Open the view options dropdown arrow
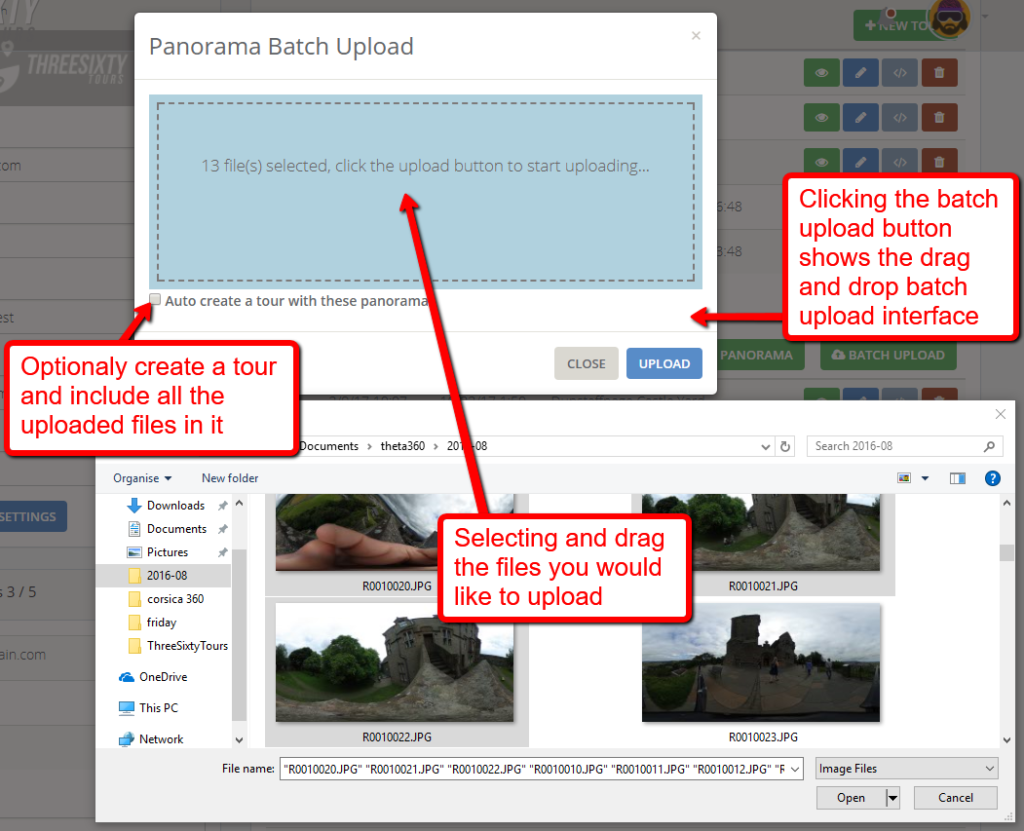Image resolution: width=1024 pixels, height=831 pixels. [925, 478]
